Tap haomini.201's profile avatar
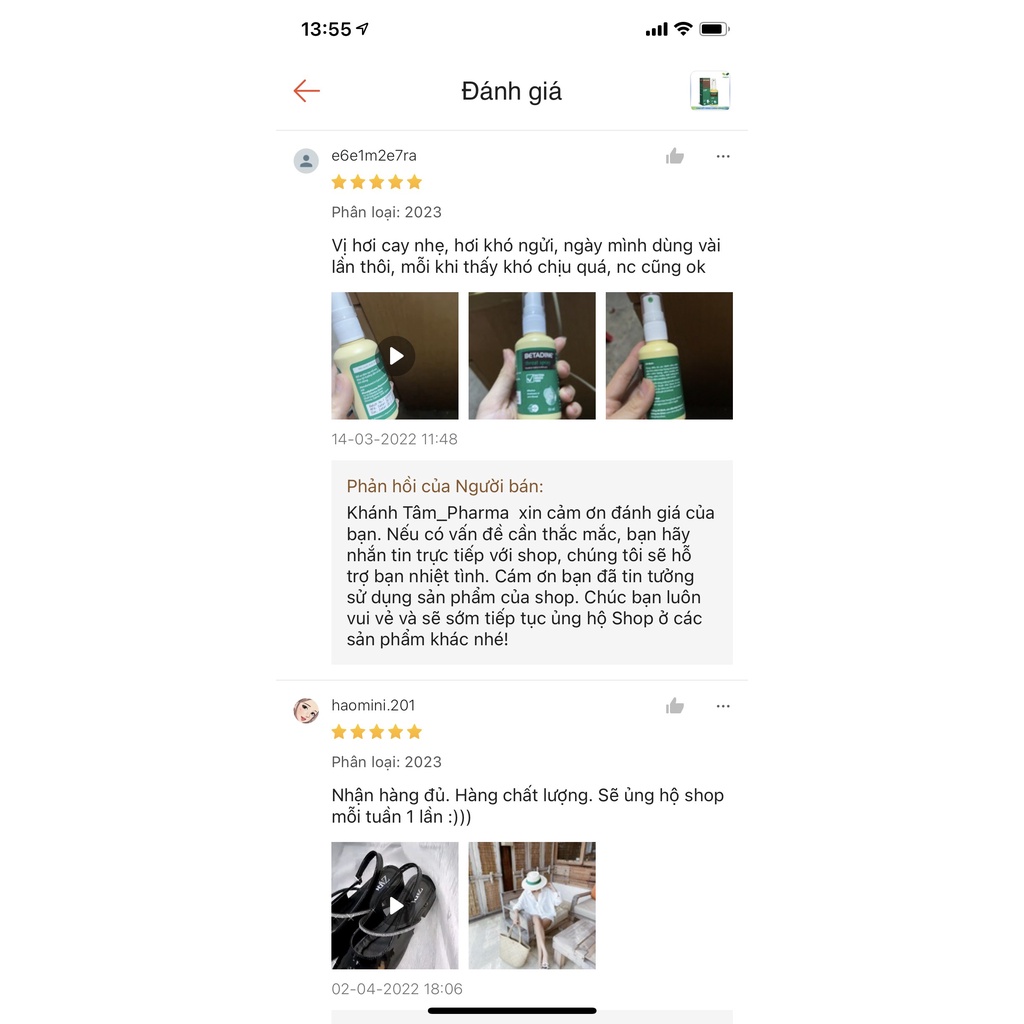The height and width of the screenshot is (1024, 1024). click(x=306, y=711)
